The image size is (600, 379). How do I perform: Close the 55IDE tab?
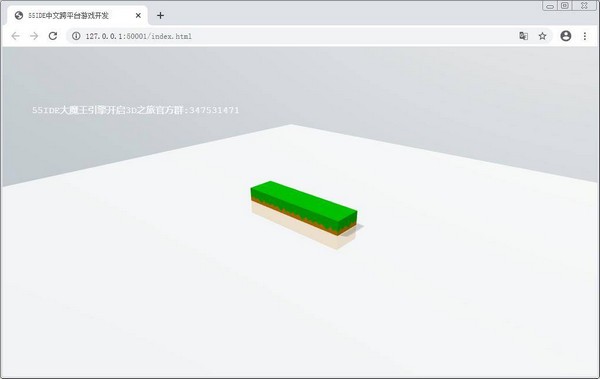tap(138, 15)
